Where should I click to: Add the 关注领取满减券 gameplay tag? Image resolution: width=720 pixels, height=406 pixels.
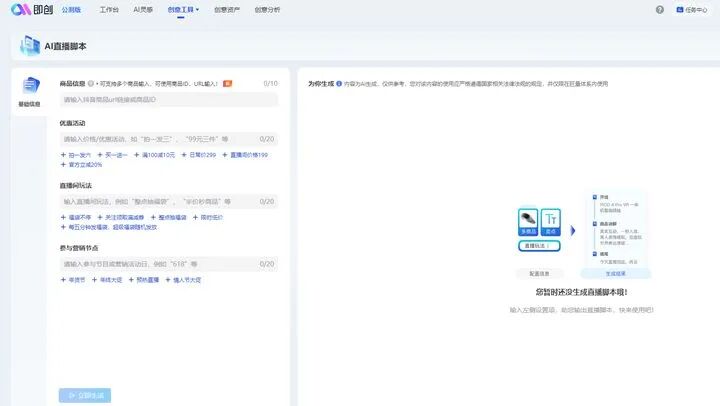point(121,218)
